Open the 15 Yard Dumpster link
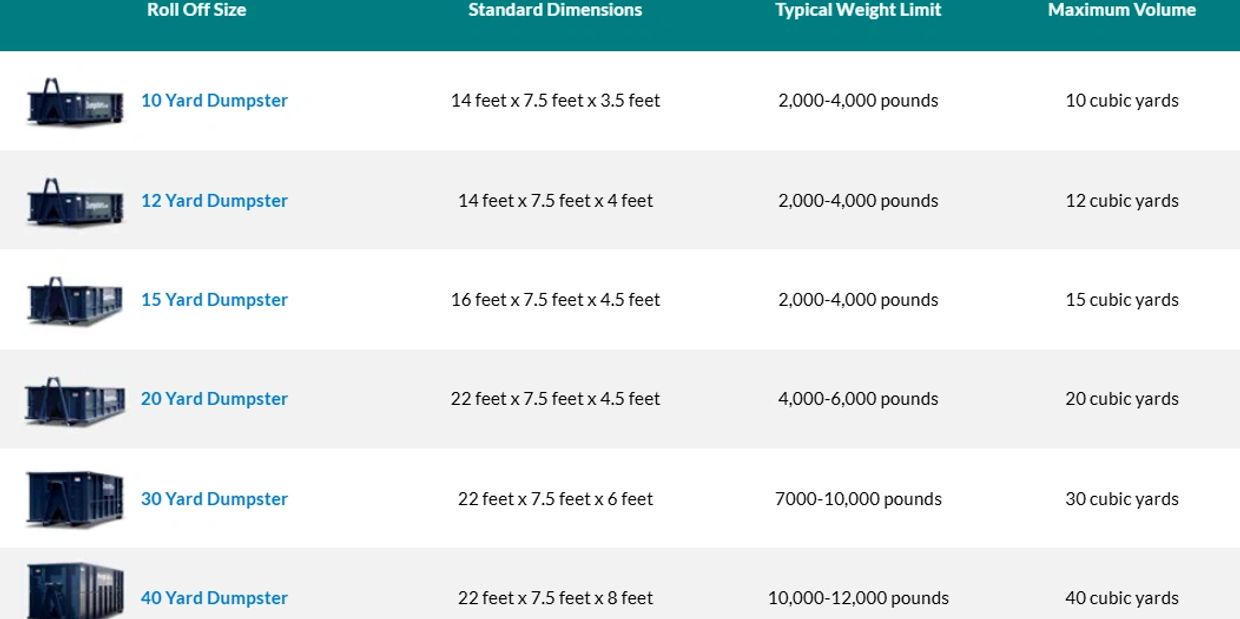Screen dimensions: 1240x619 coord(214,299)
